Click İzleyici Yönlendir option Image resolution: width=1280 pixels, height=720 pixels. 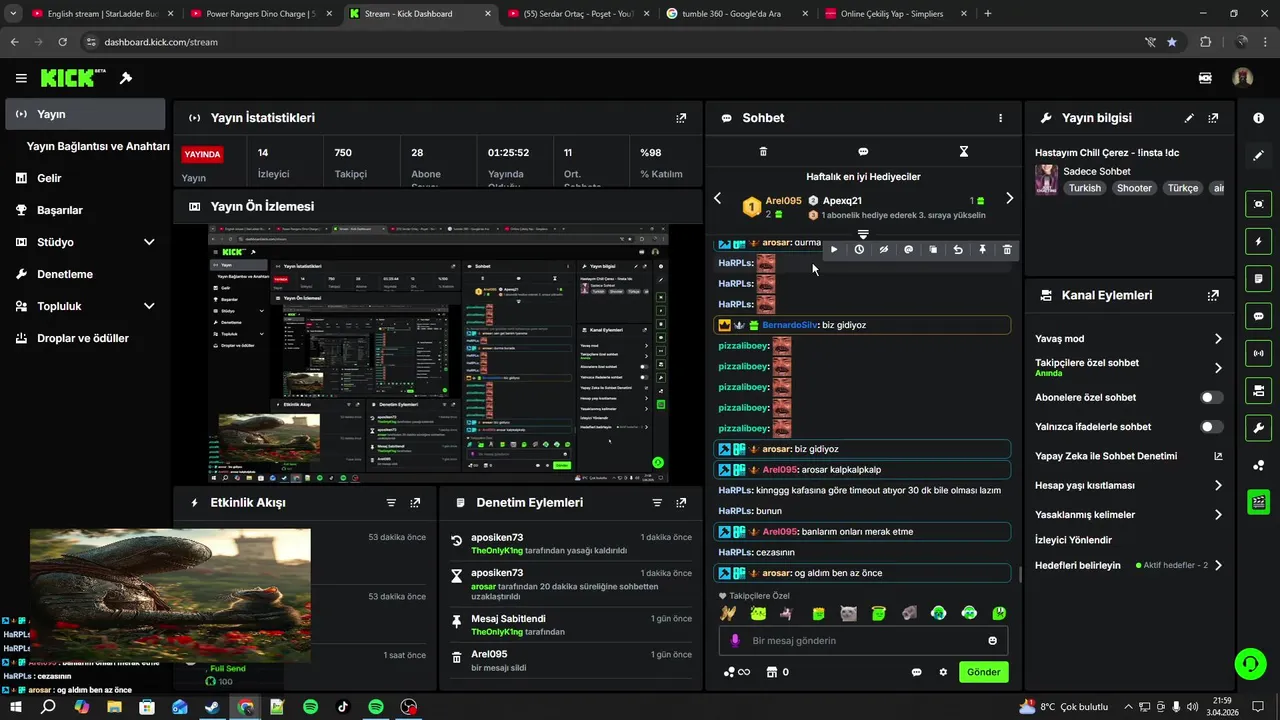click(x=1073, y=540)
